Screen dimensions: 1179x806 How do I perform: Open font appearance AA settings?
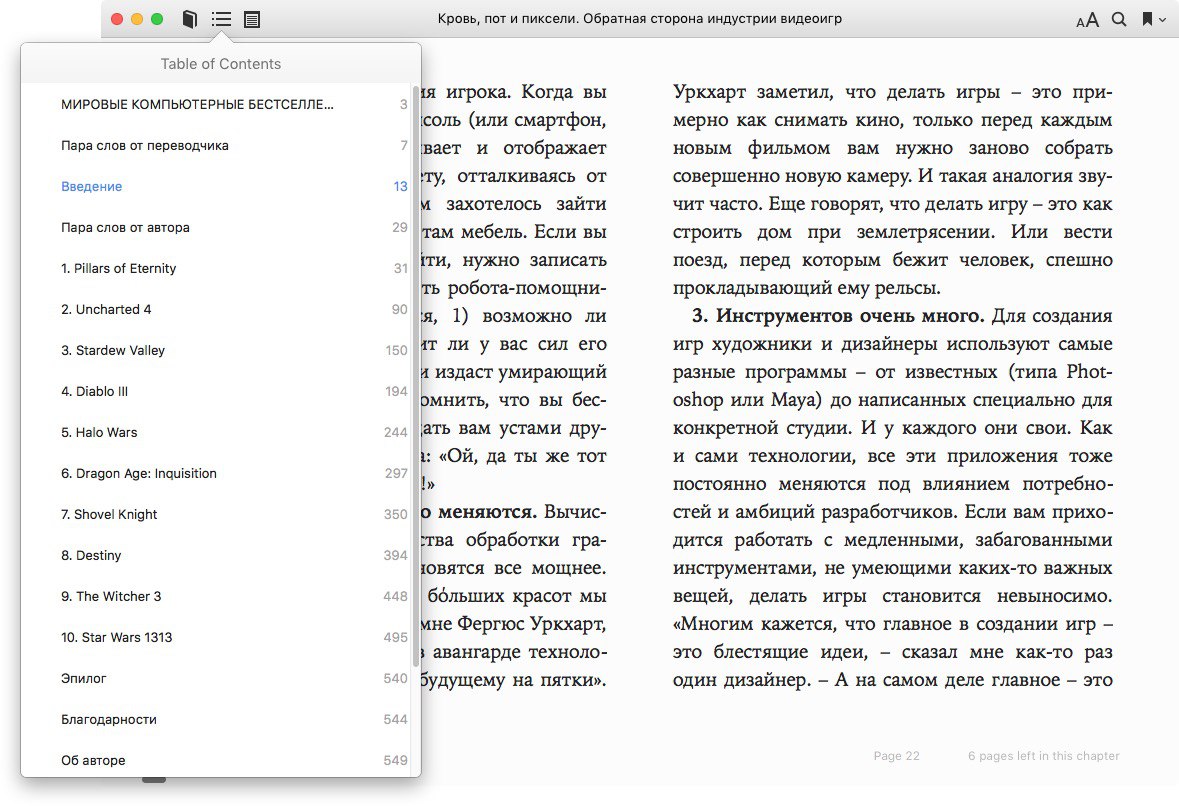pos(1087,20)
